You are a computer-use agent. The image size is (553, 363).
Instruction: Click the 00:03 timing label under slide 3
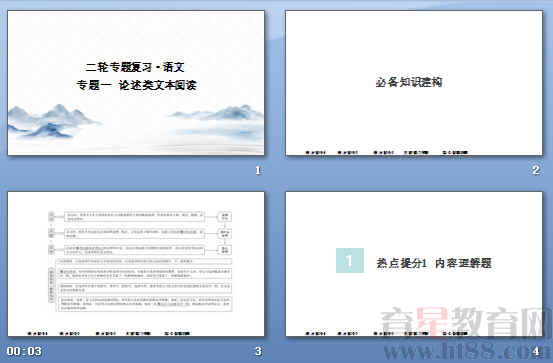click(24, 351)
